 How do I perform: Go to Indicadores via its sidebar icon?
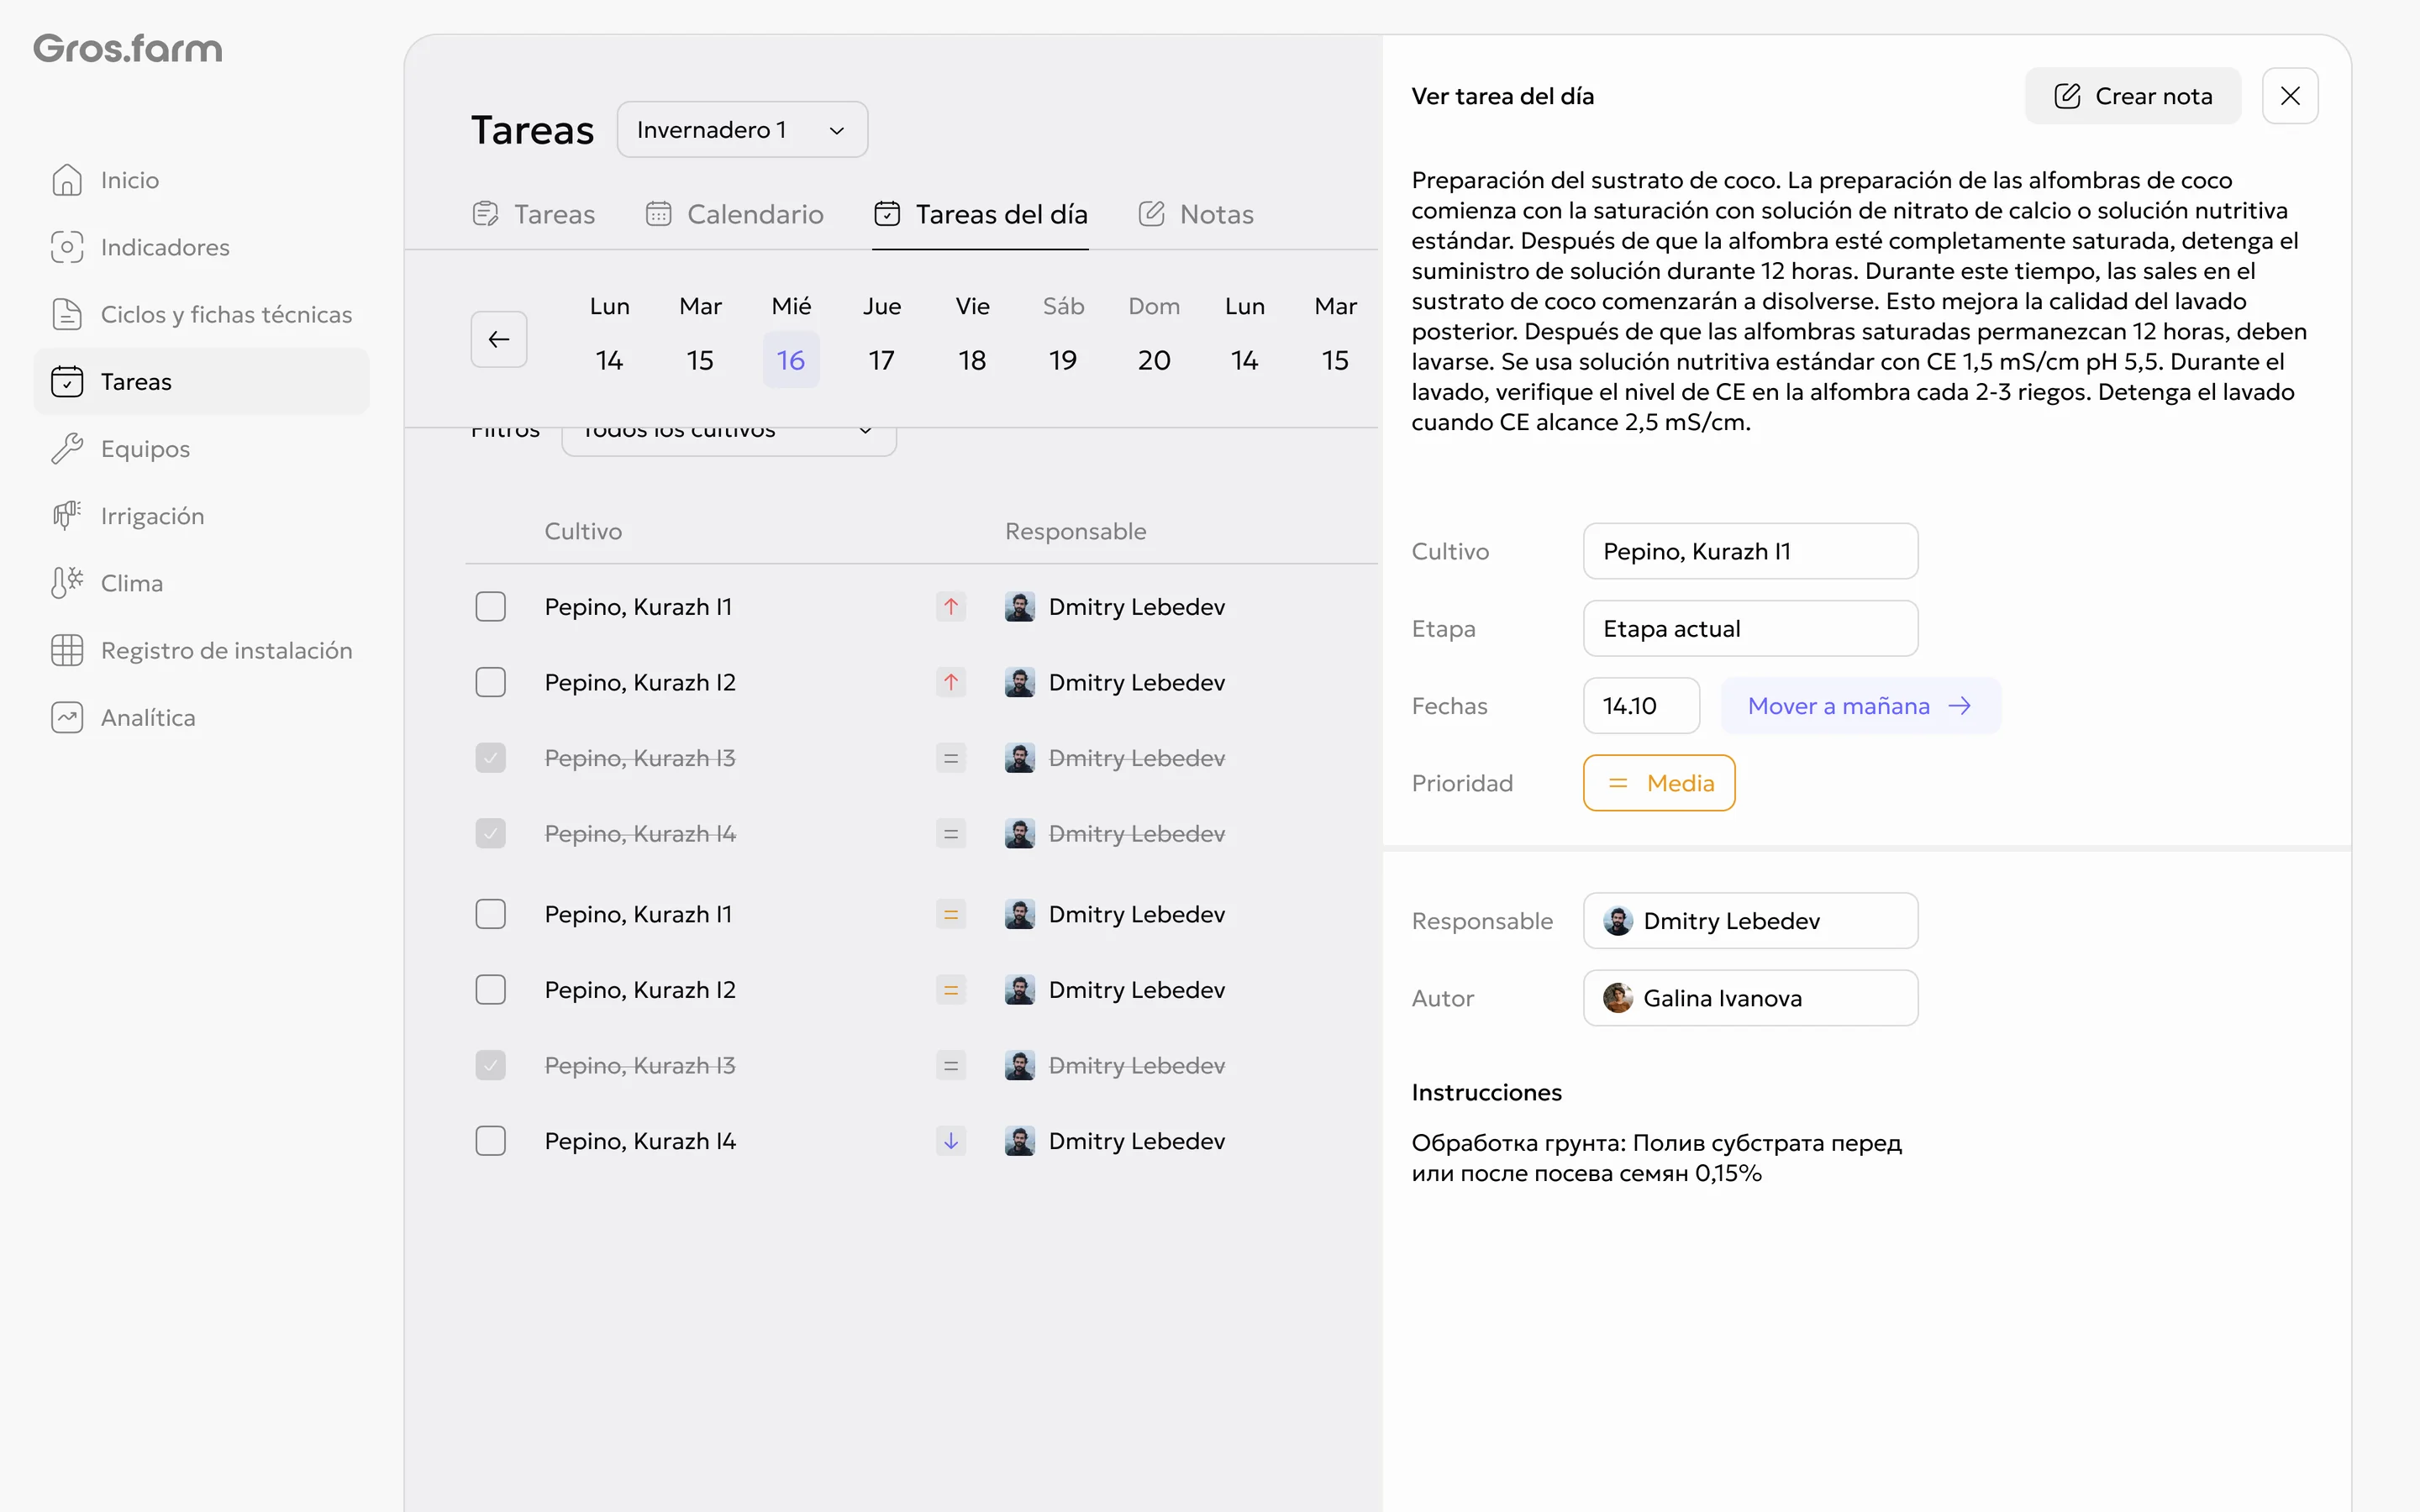click(67, 247)
